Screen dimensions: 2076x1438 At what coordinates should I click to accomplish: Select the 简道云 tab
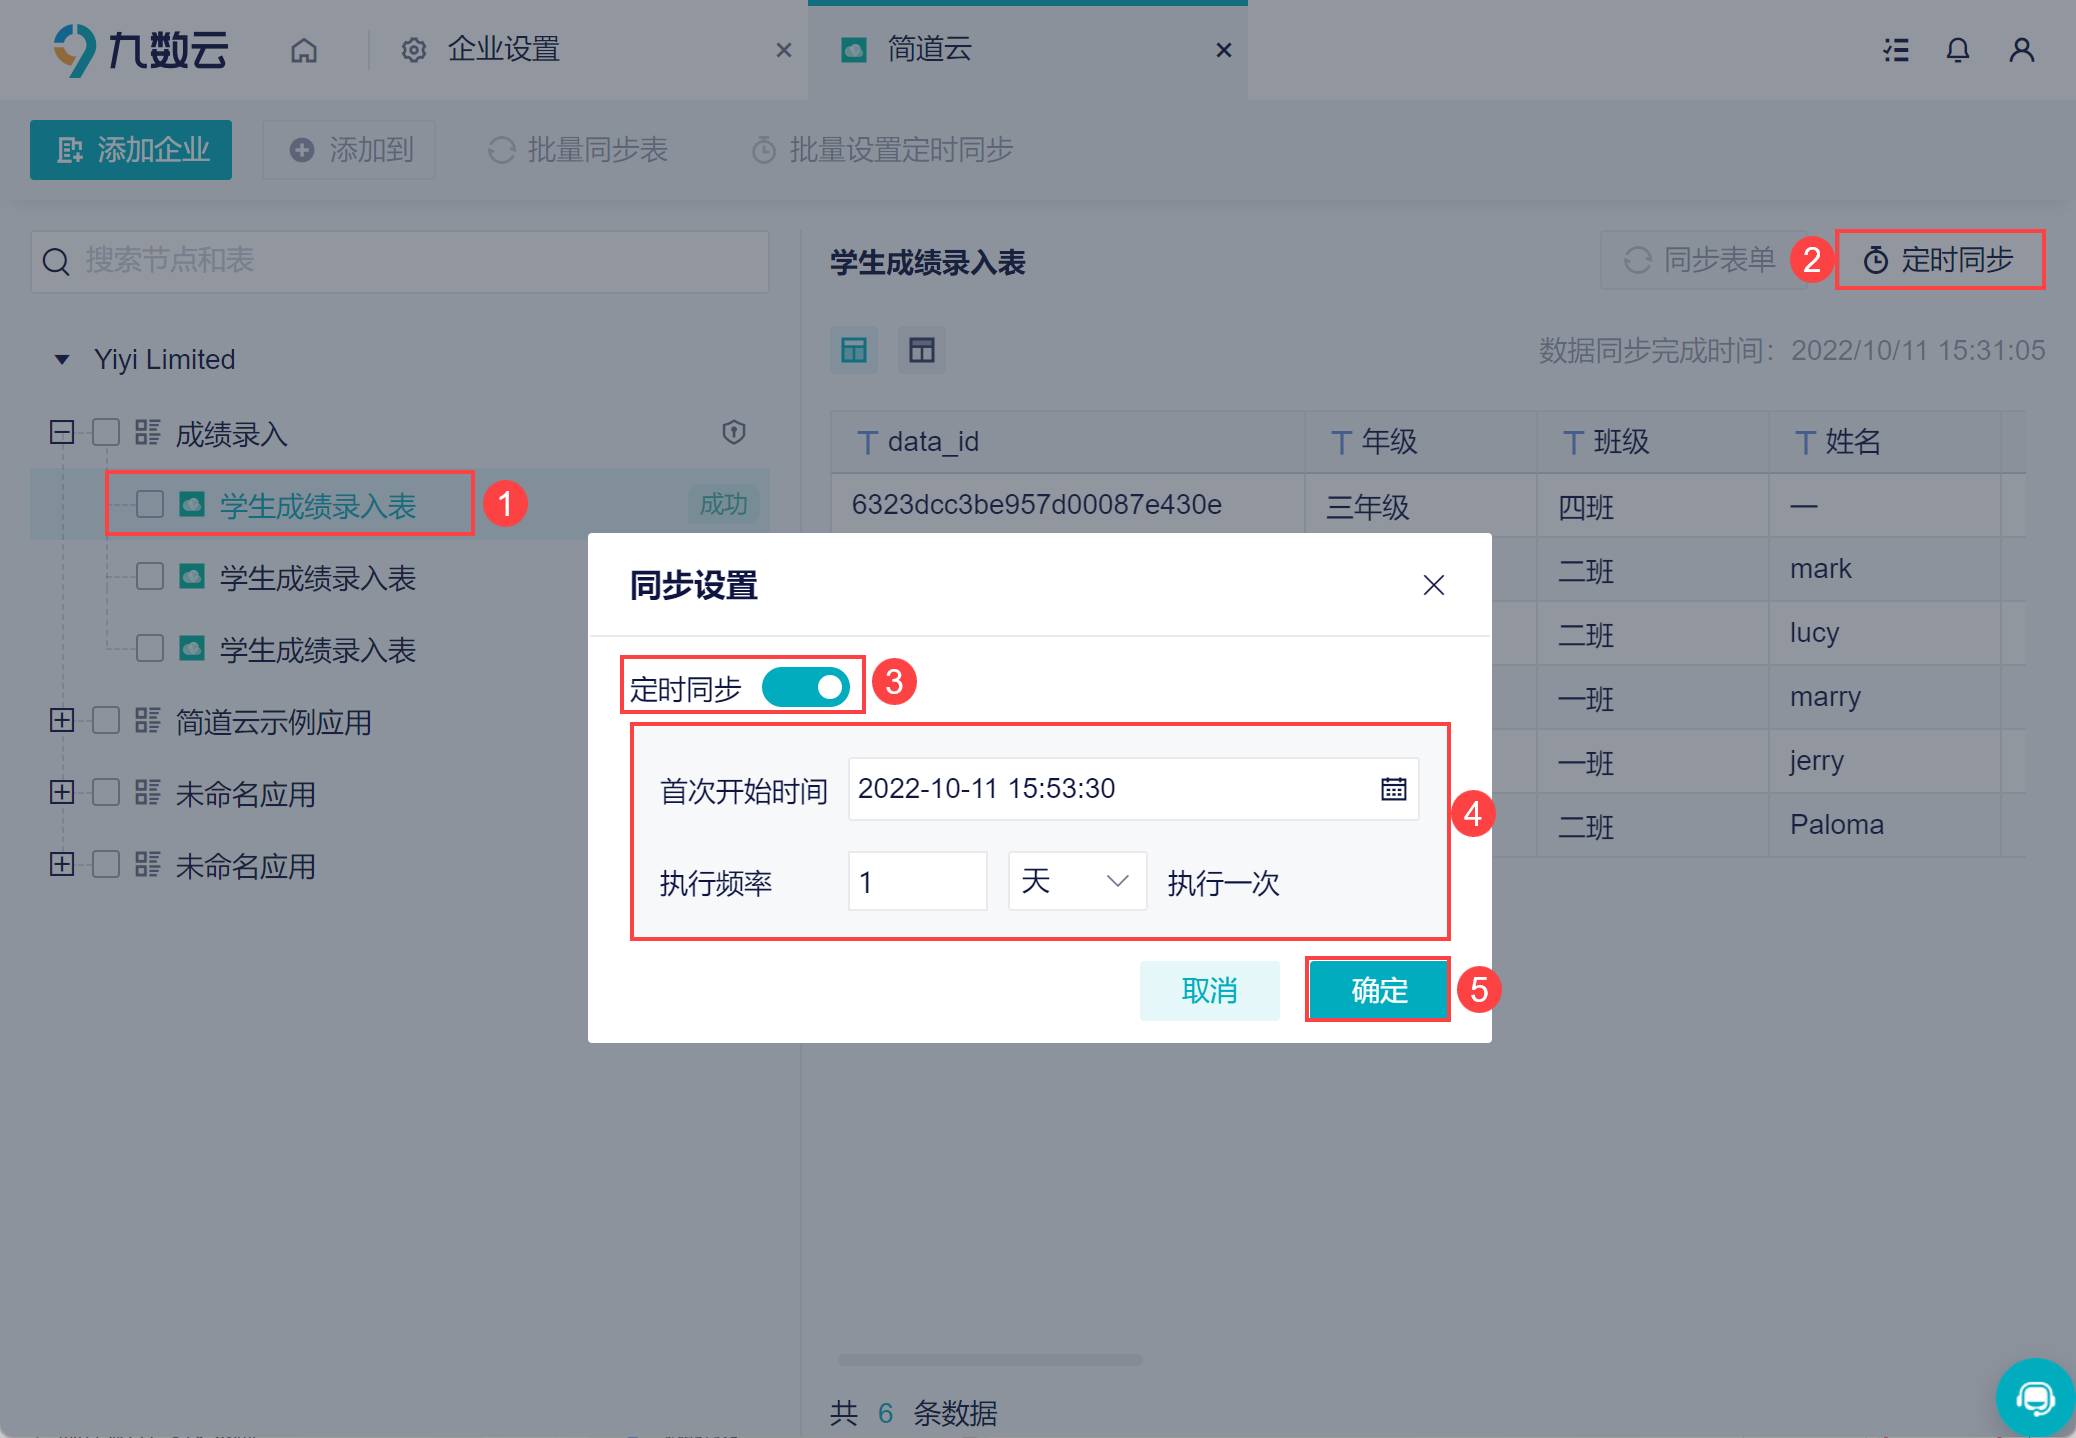click(x=930, y=50)
